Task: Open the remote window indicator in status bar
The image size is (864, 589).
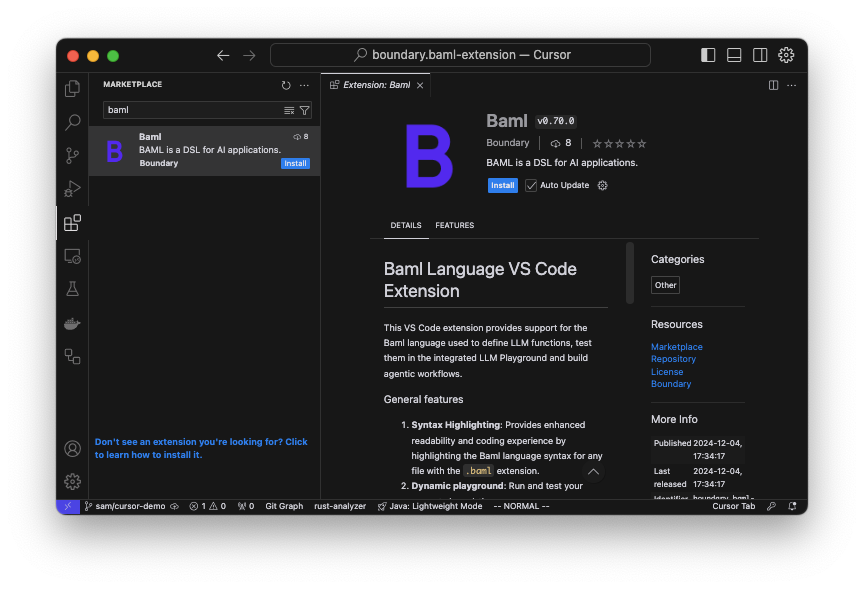Action: tap(68, 506)
